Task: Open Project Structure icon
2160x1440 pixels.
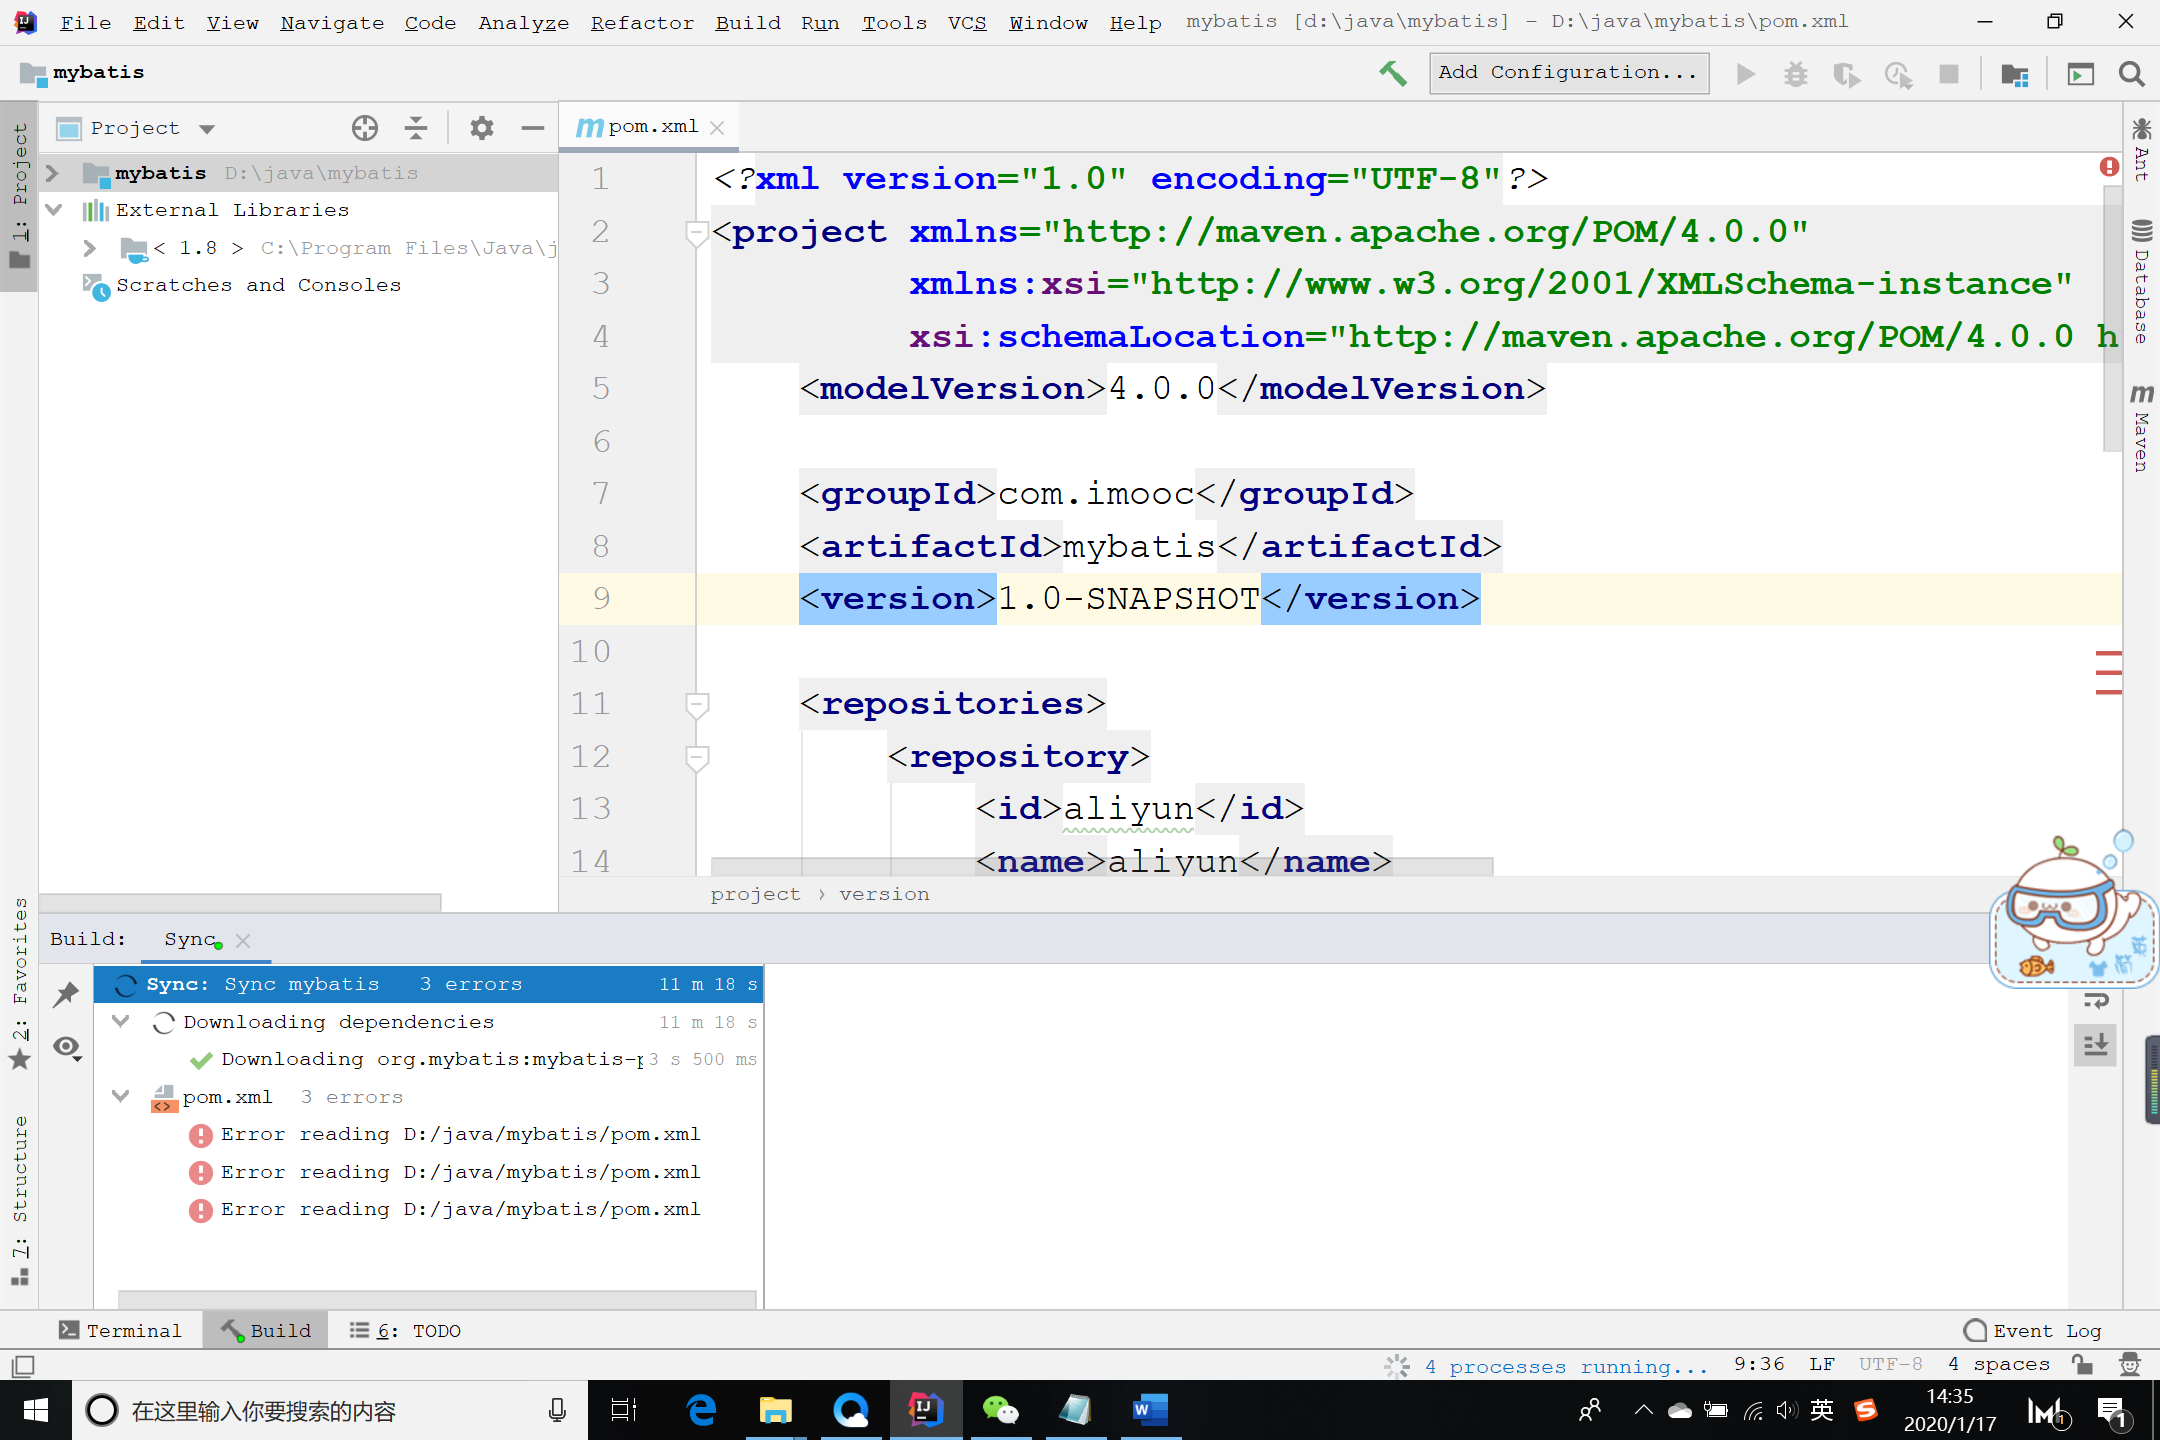Action: [2015, 74]
